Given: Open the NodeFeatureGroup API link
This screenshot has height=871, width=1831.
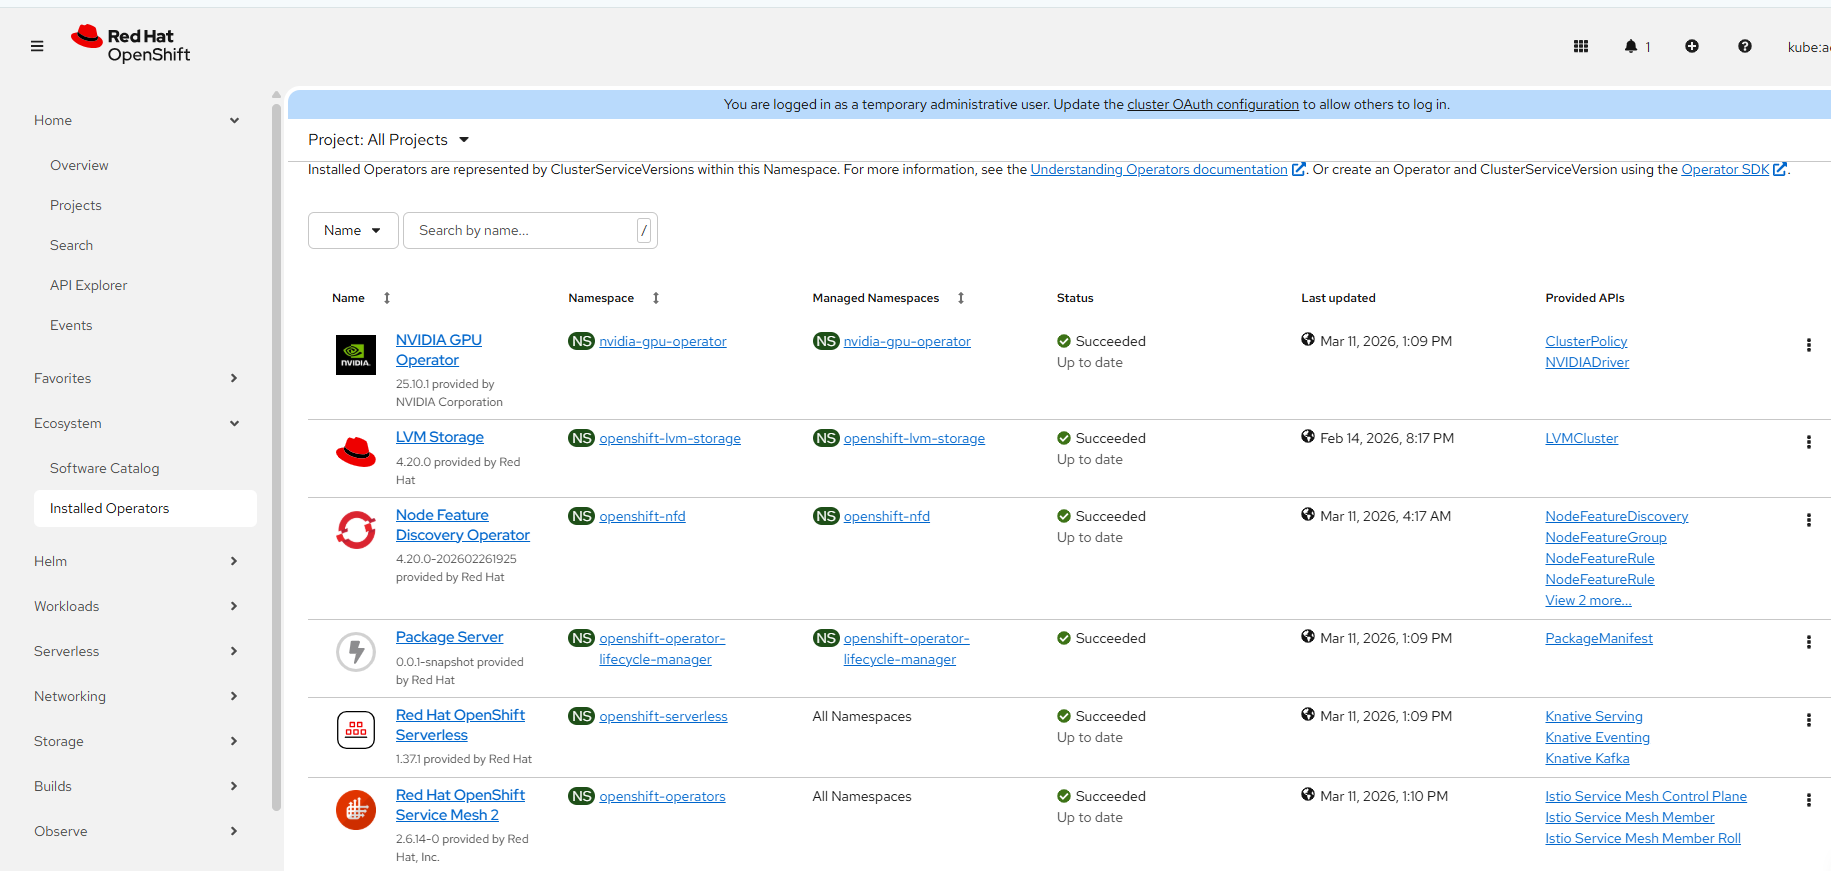Looking at the screenshot, I should (x=1606, y=537).
